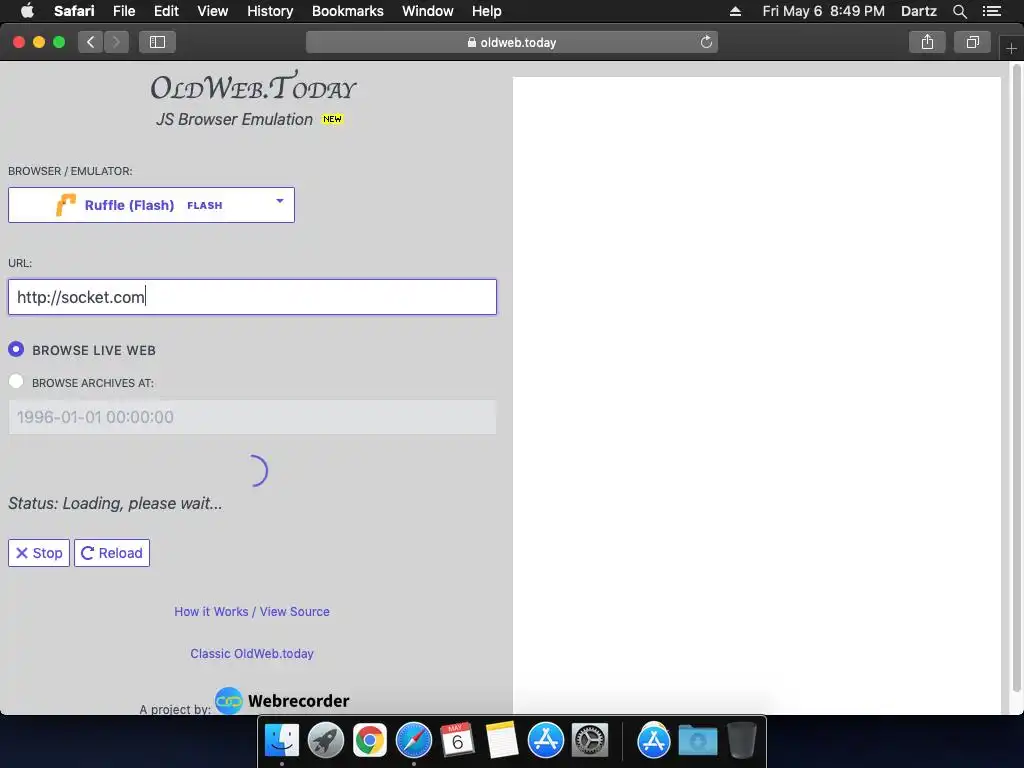Open Classic OldWeb.today link
Viewport: 1024px width, 768px height.
(x=252, y=654)
